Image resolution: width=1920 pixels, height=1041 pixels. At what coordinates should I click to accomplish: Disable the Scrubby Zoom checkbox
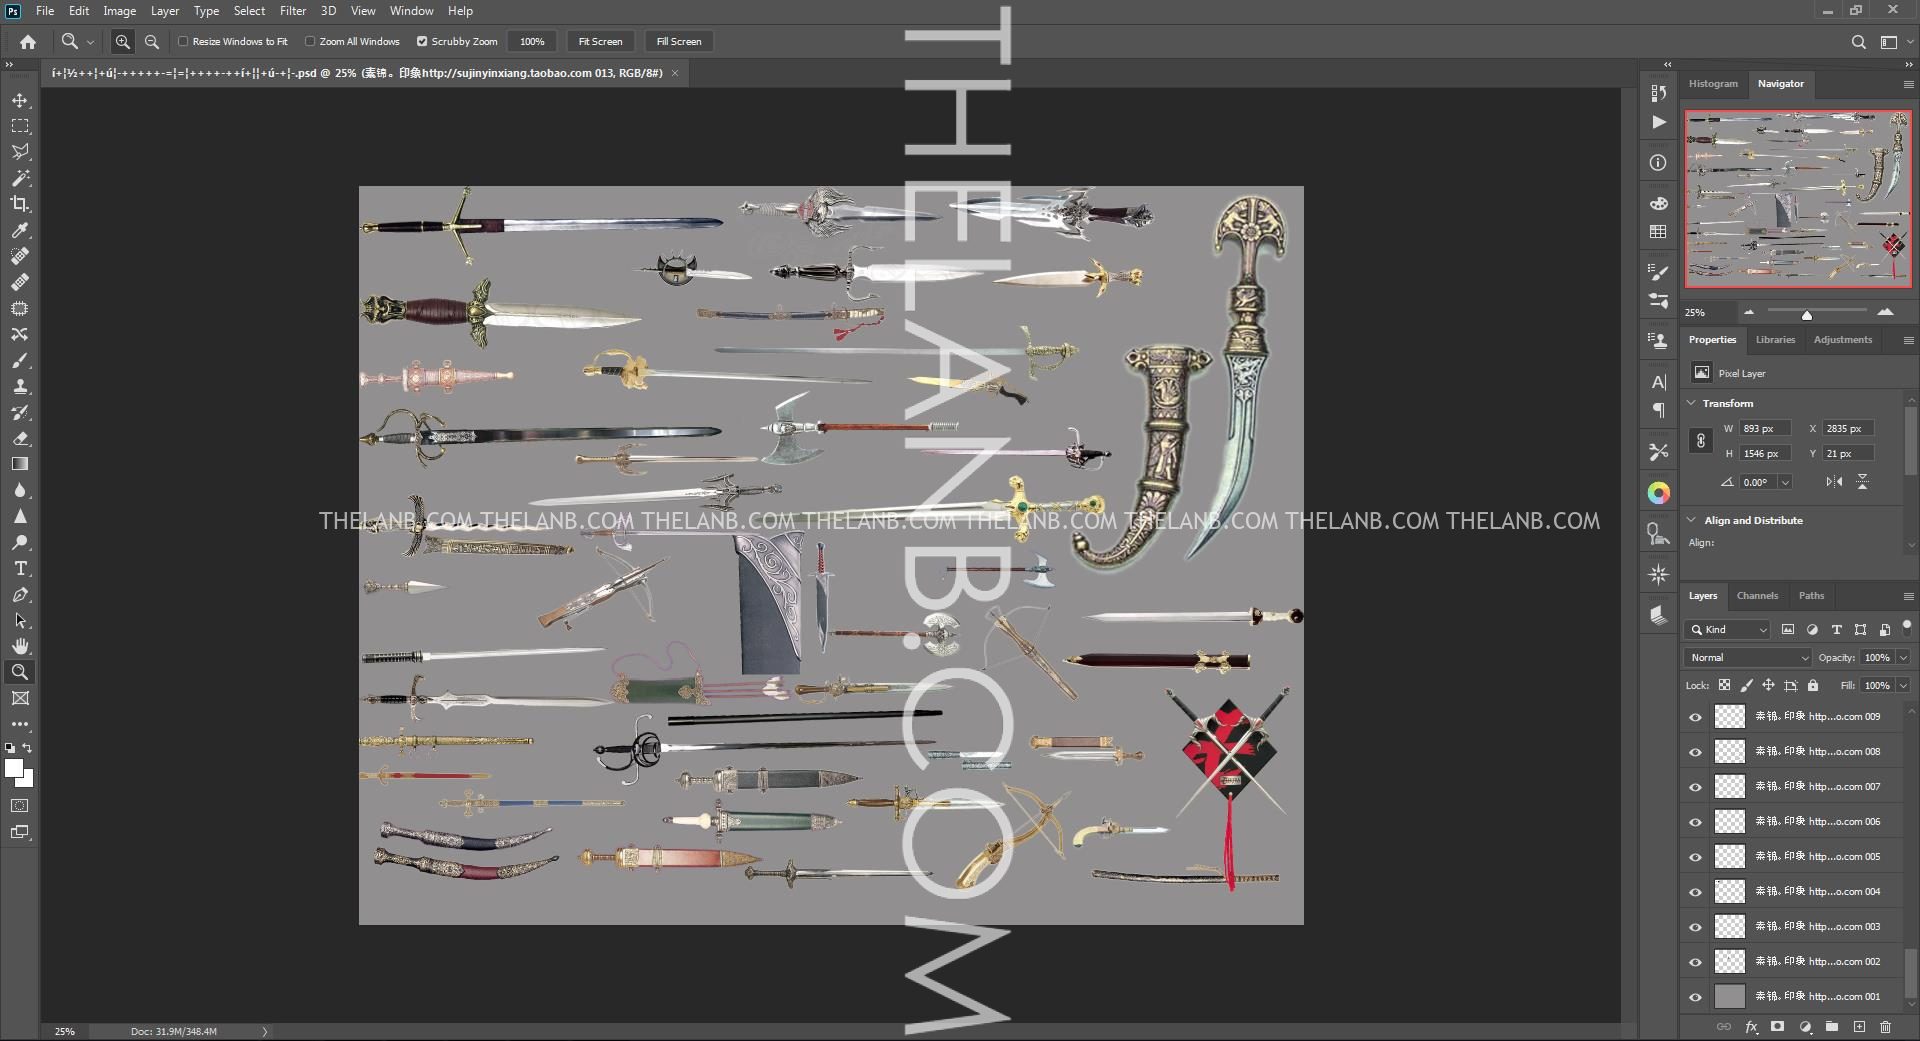click(422, 42)
